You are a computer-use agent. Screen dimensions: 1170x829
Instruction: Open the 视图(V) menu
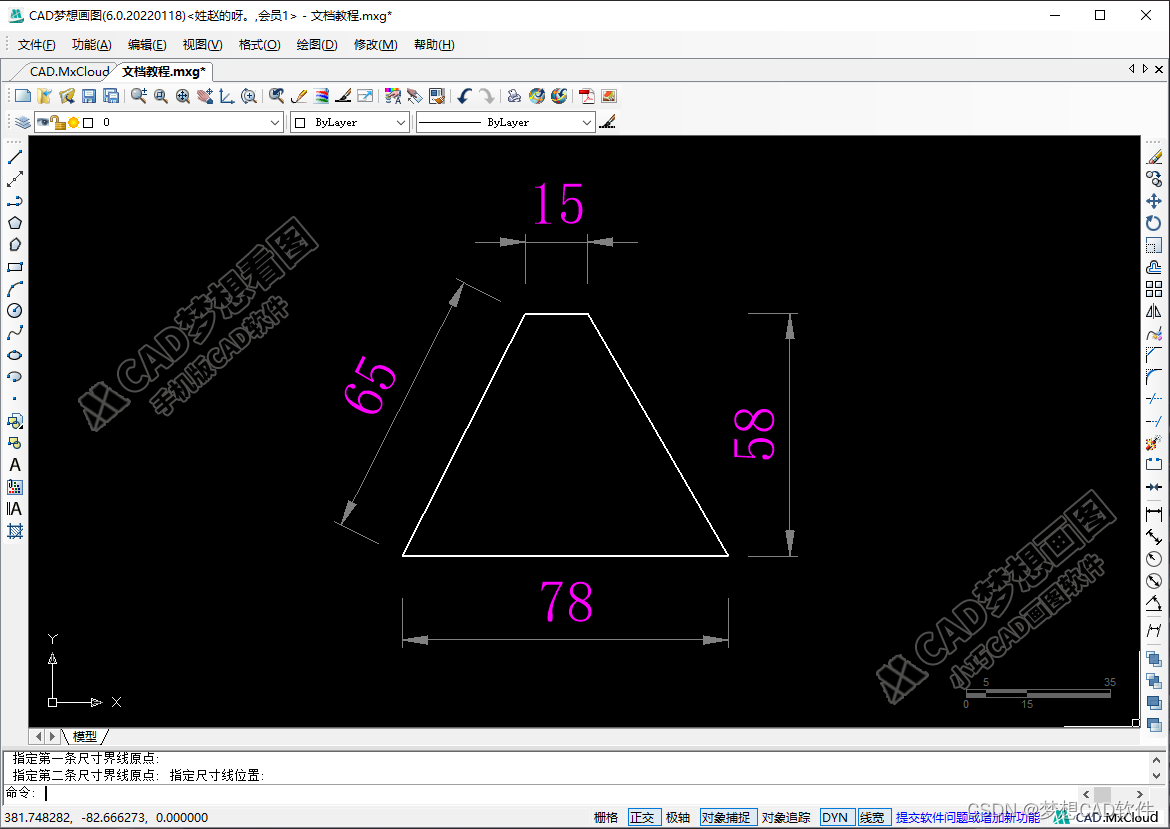(202, 45)
